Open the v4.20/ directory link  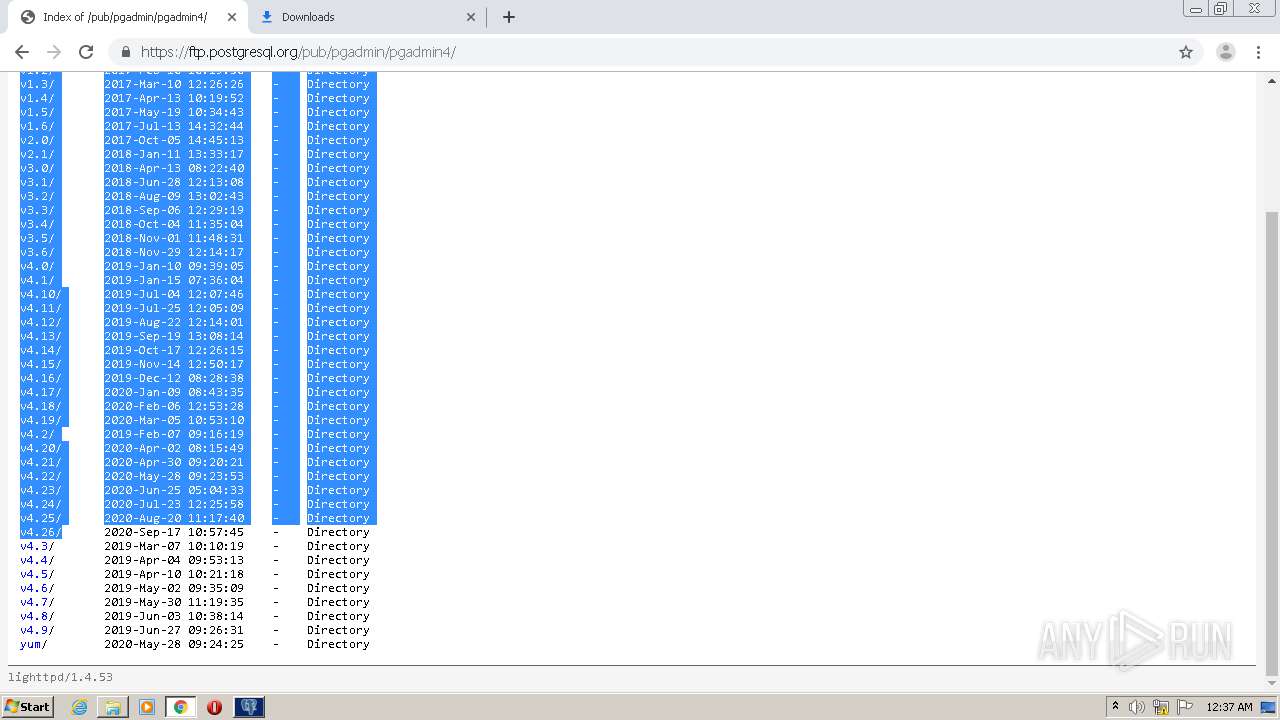pos(41,448)
